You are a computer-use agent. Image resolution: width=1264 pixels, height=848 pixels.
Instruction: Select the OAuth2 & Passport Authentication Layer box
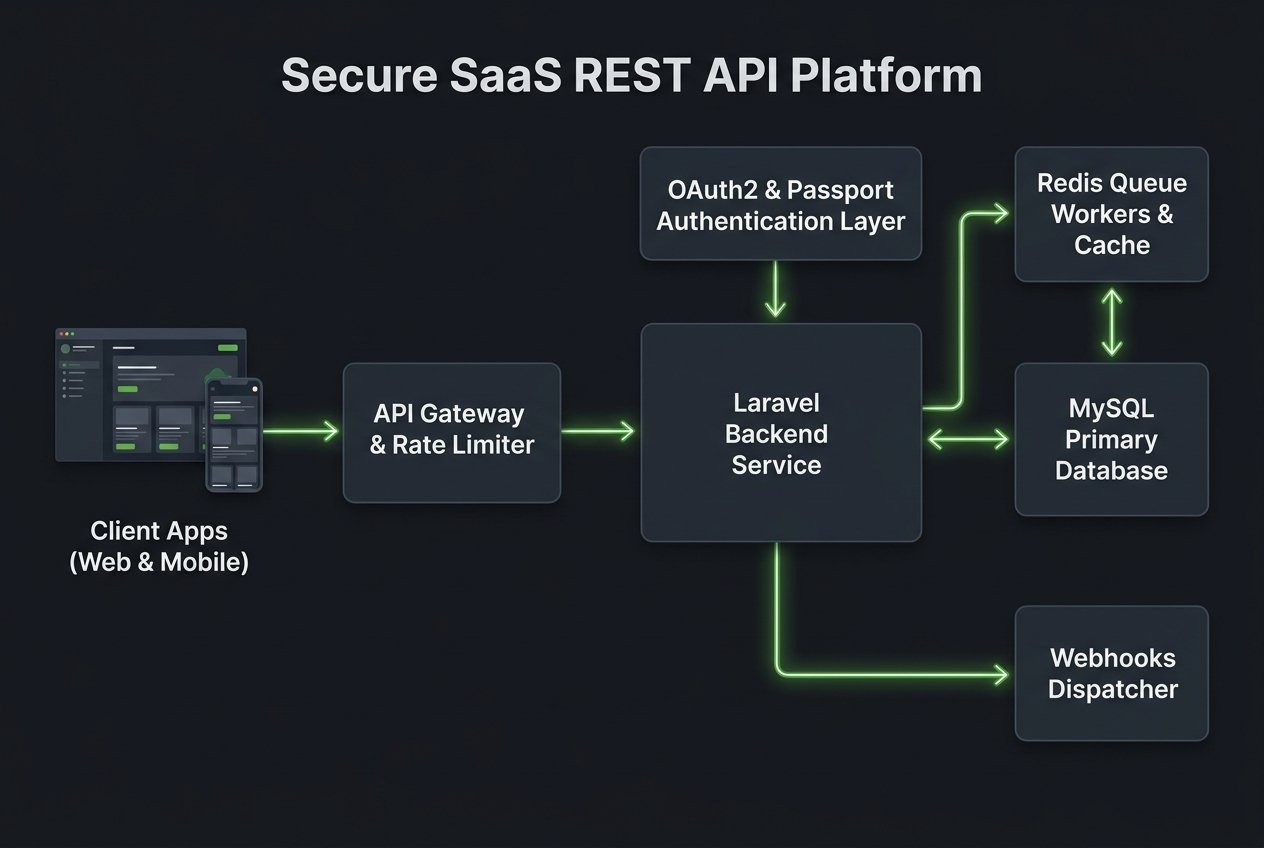(781, 204)
